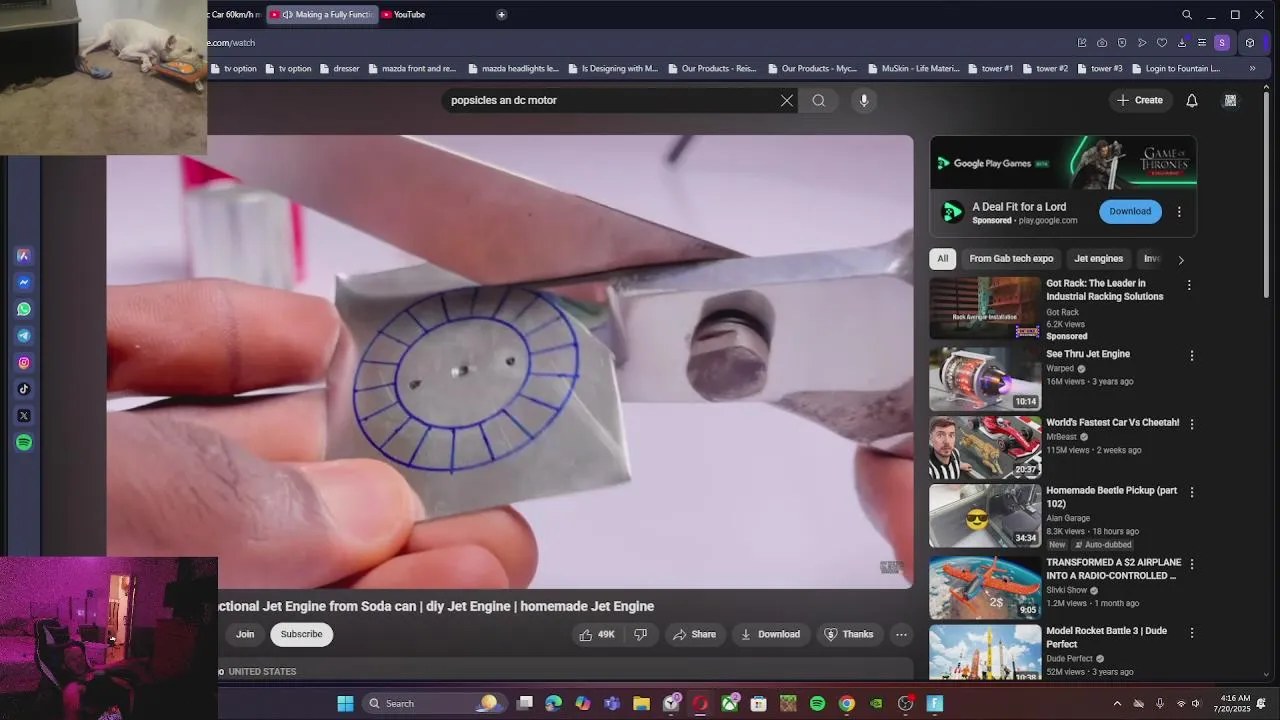Viewport: 1280px width, 720px height.
Task: Like the video with 49K likes
Action: point(597,634)
